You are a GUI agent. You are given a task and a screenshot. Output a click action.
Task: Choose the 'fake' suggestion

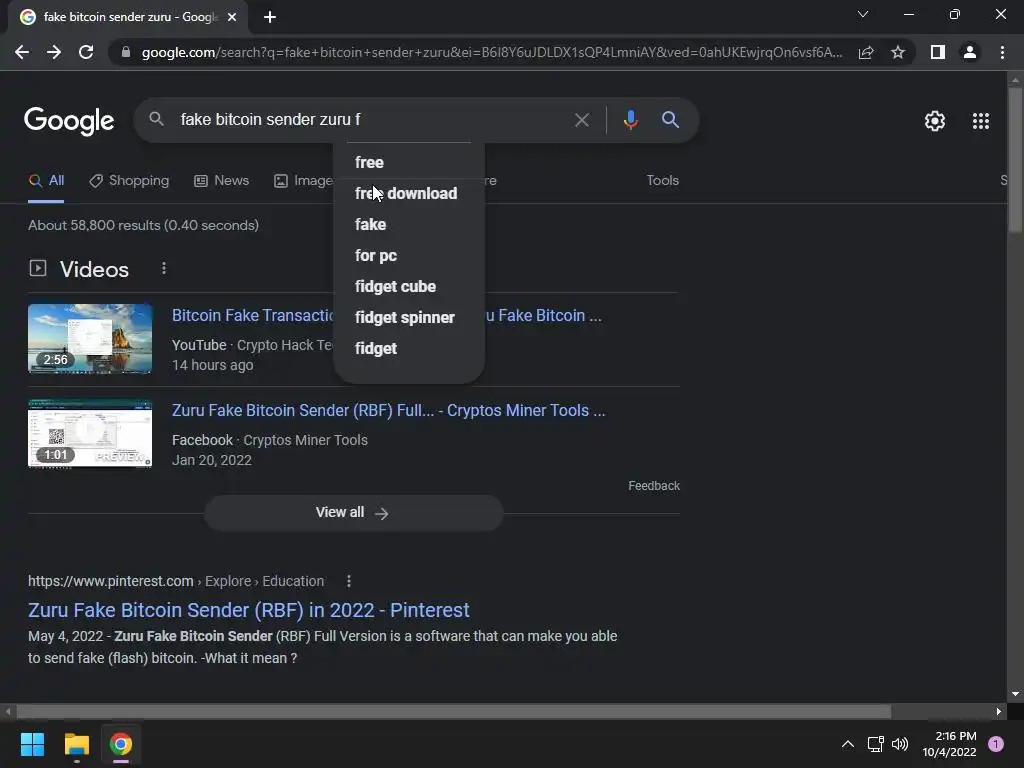[x=409, y=225]
